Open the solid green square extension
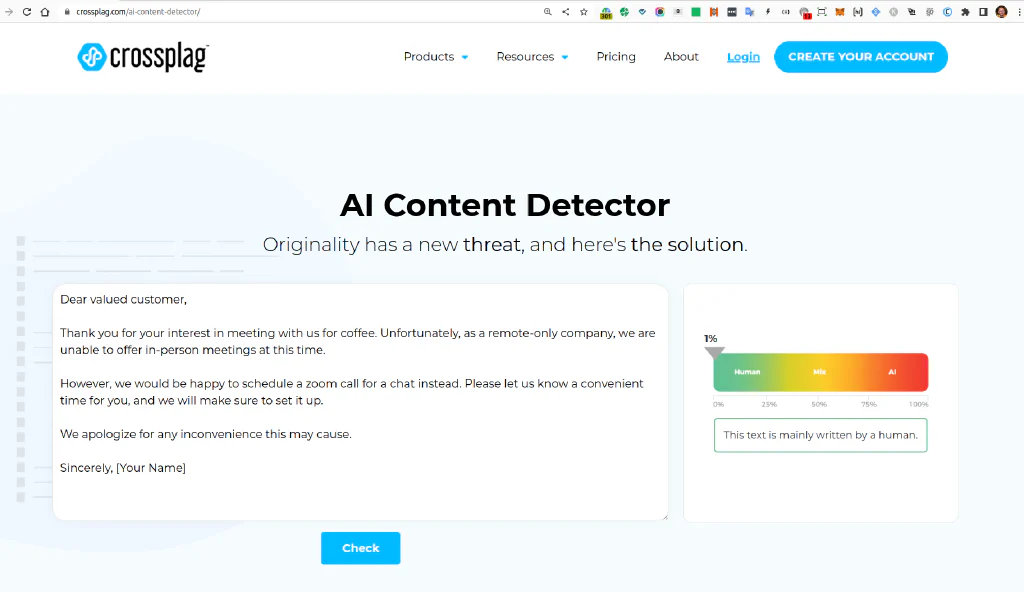 (x=696, y=12)
